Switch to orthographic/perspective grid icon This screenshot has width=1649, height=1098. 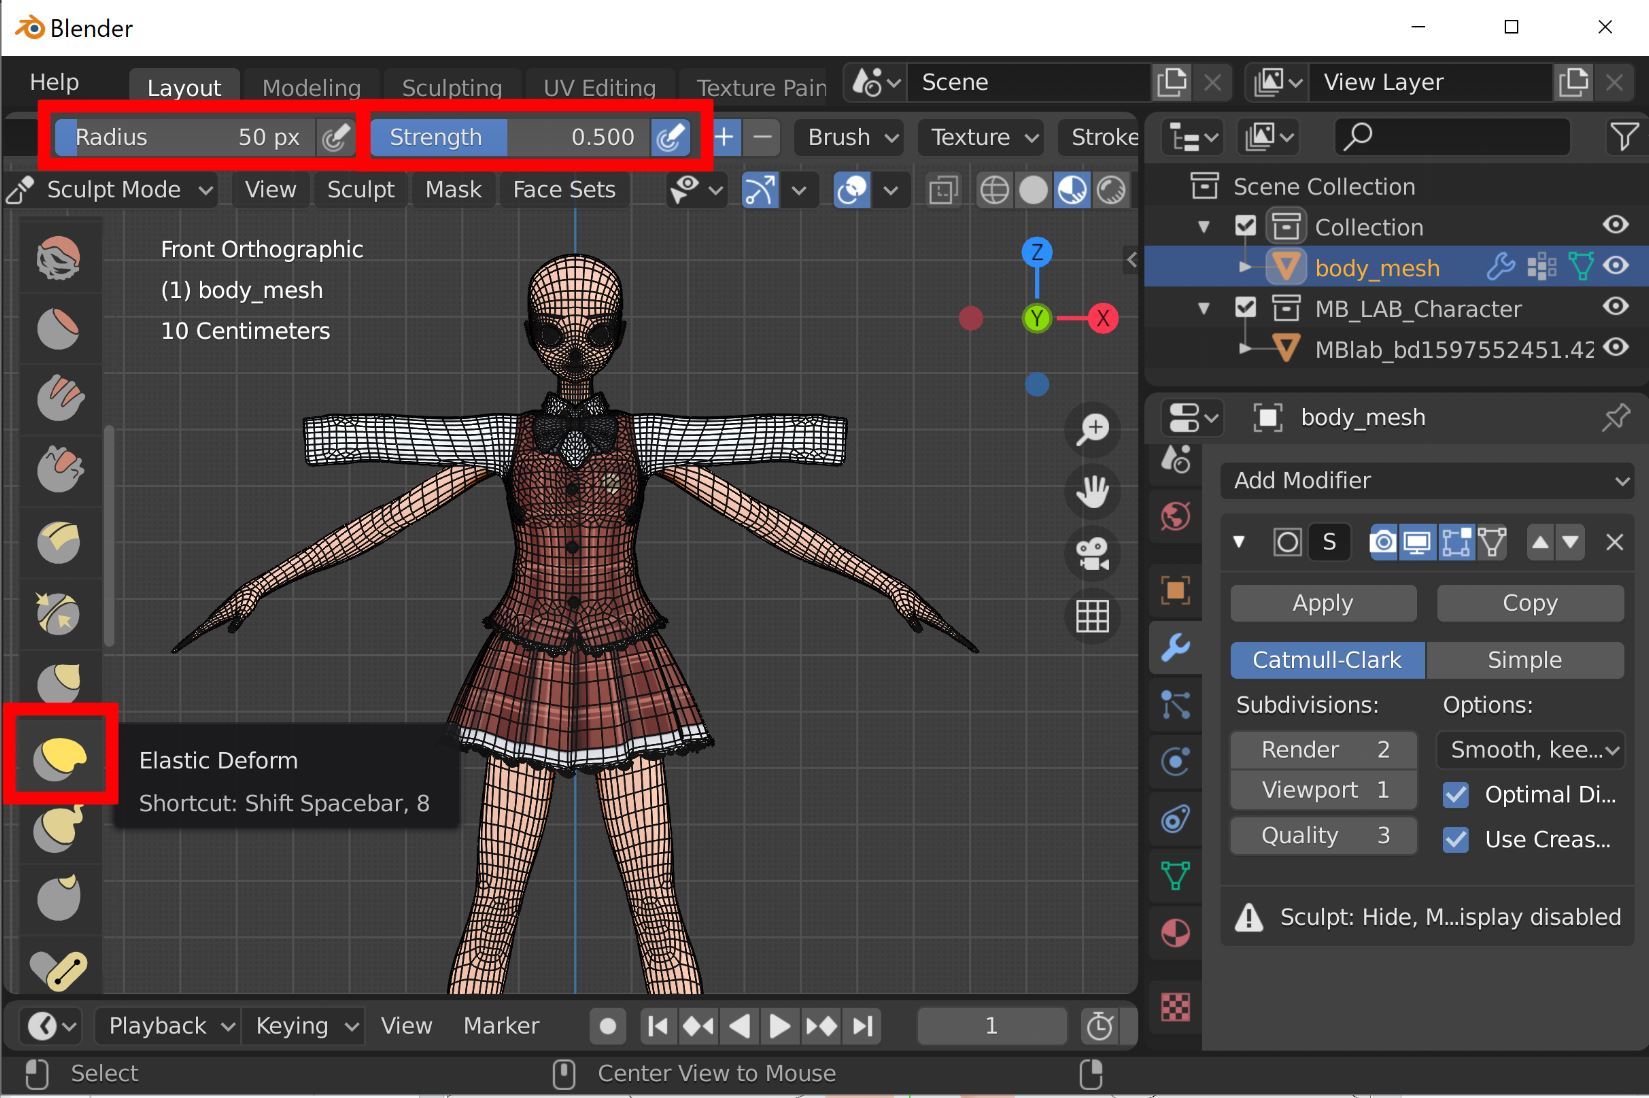click(1092, 616)
